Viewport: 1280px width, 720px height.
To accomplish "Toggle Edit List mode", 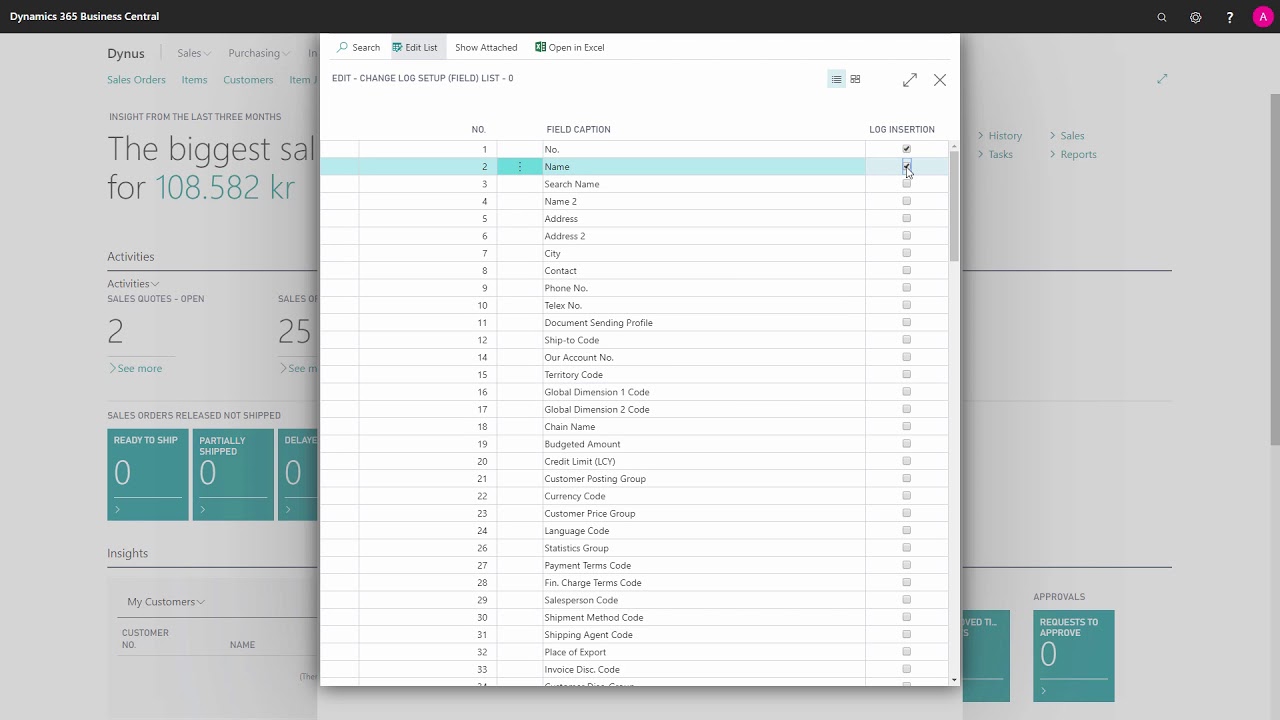I will 415,47.
